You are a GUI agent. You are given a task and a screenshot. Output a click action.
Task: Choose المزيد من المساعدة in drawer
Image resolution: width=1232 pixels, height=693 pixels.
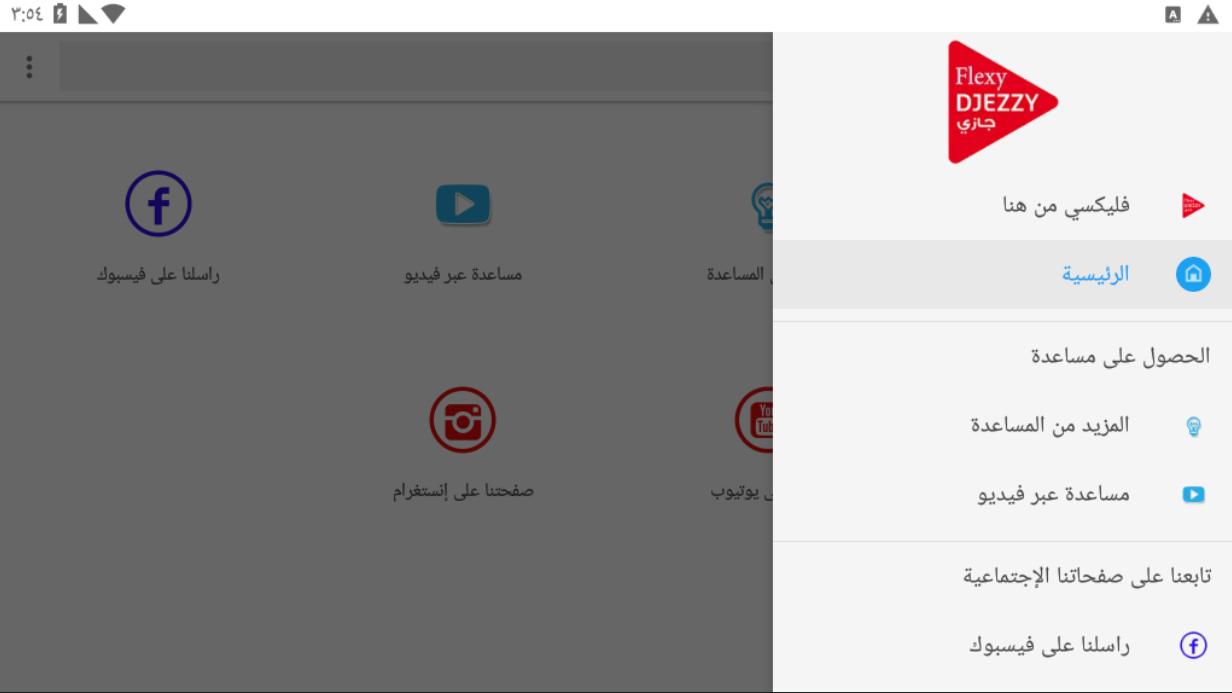1002,426
